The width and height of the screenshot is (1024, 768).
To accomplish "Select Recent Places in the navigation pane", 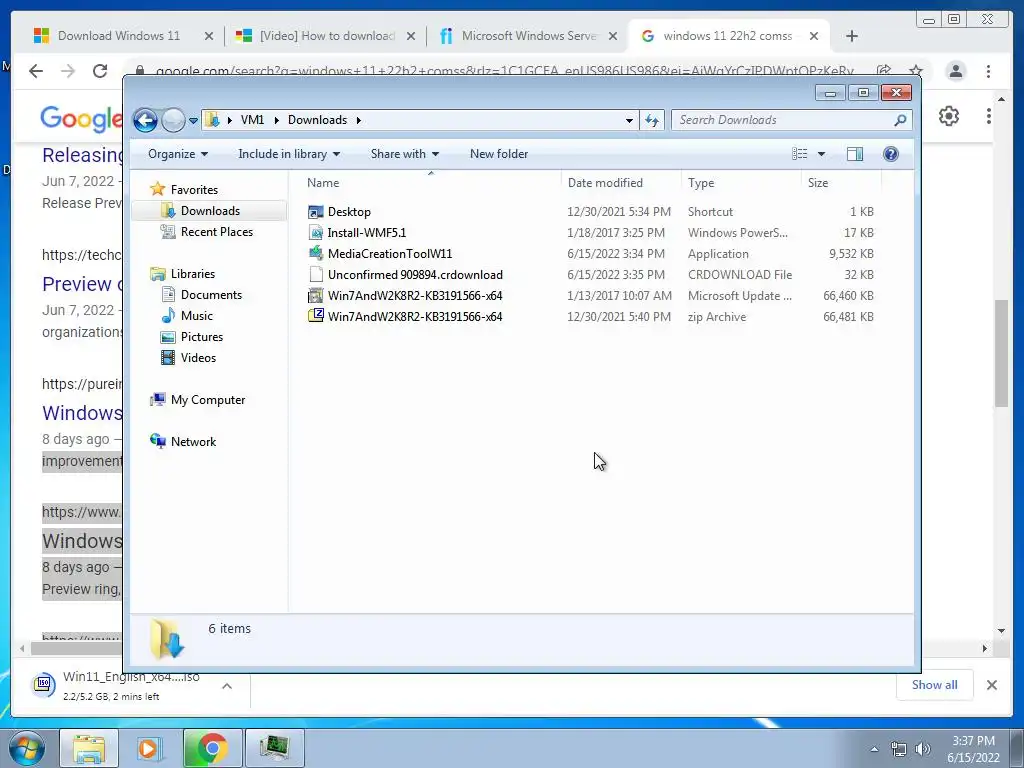I will pos(216,232).
